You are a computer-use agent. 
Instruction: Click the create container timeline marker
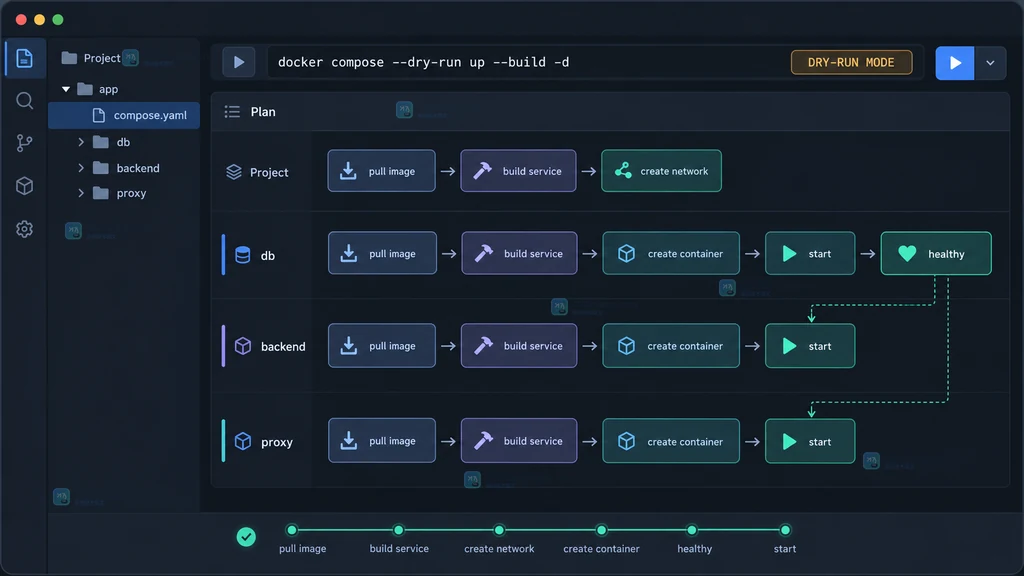[601, 530]
